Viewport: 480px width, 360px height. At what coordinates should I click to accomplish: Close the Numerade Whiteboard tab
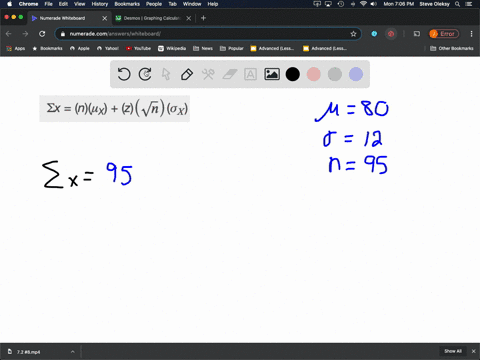(105, 18)
